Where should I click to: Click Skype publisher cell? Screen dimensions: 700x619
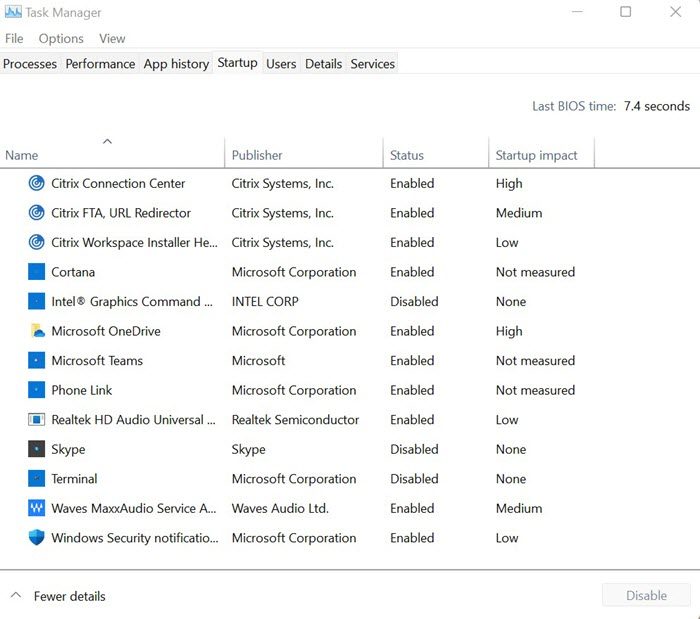[x=249, y=449]
